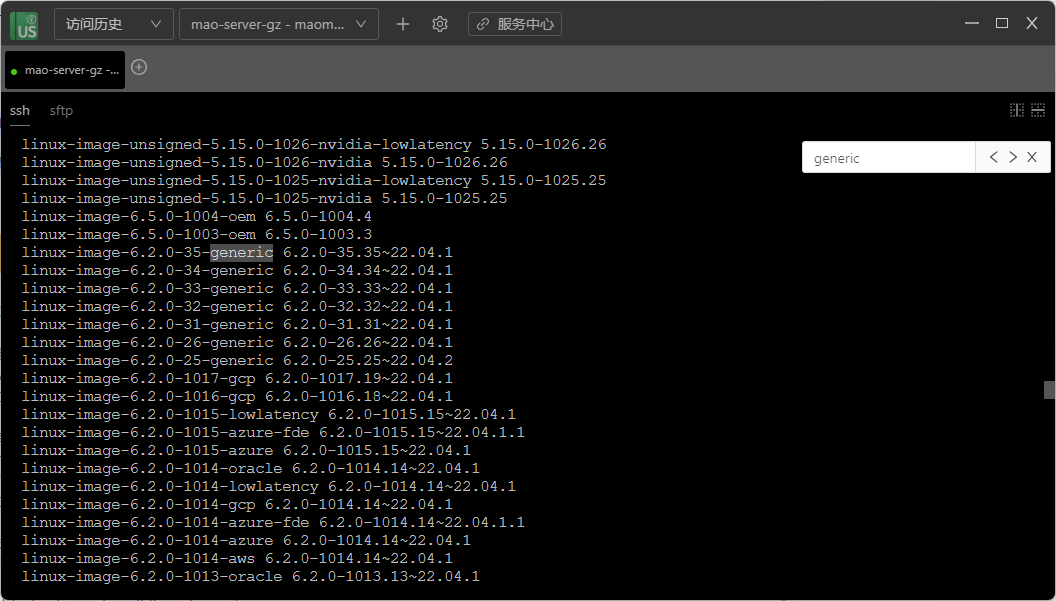
Task: Click the version '6.2.0-25.25~22.04.2'
Action: [368, 360]
